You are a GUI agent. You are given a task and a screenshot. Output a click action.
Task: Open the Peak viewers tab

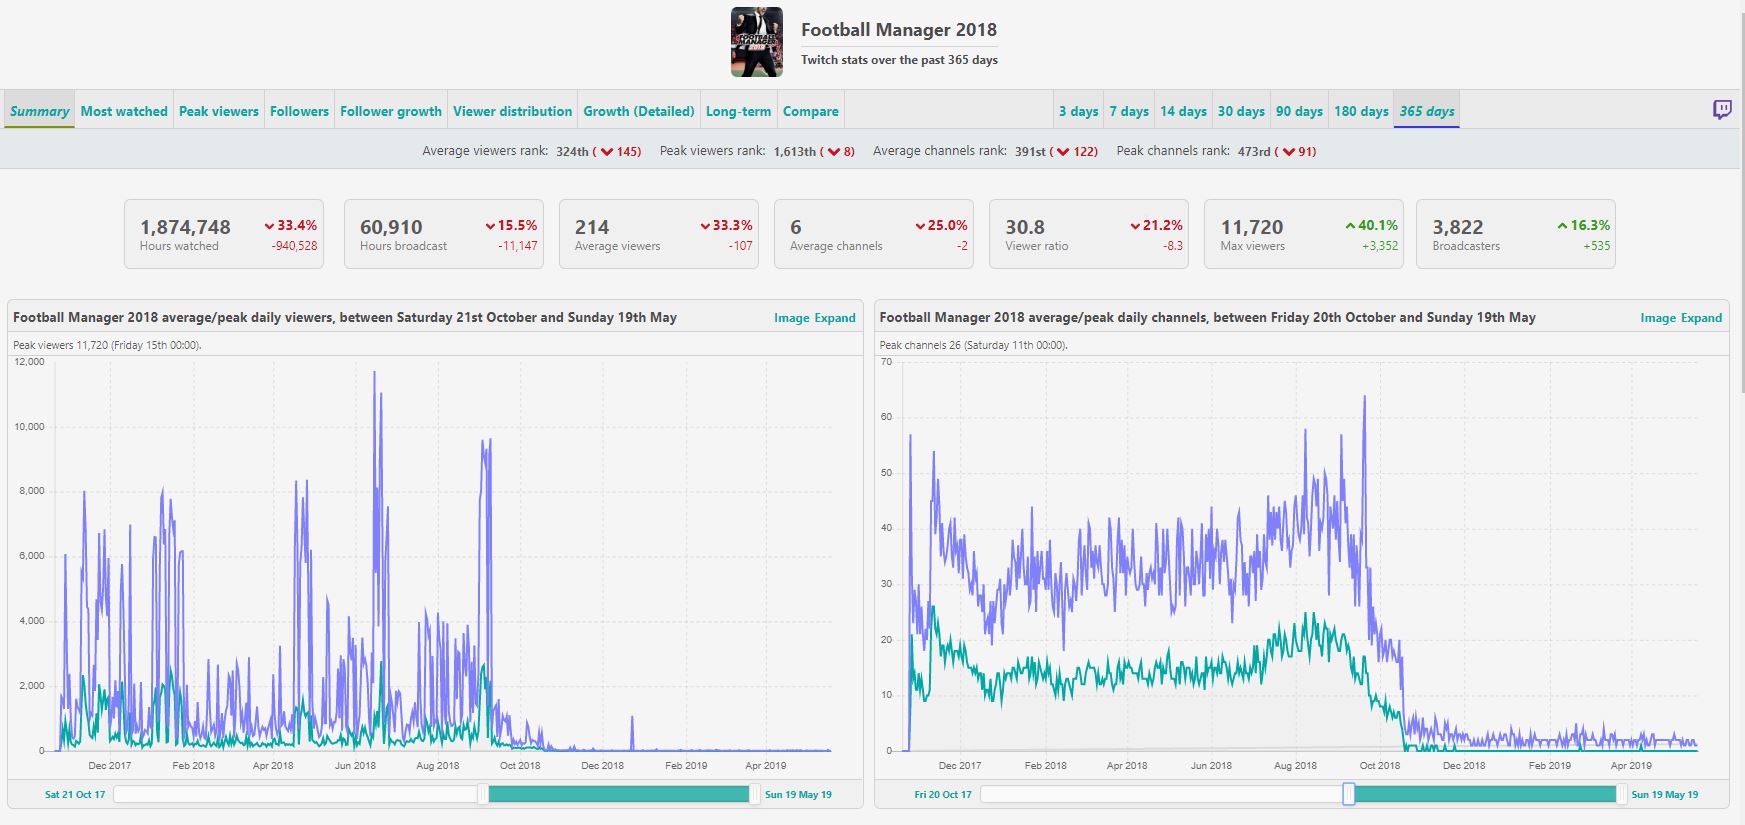219,111
